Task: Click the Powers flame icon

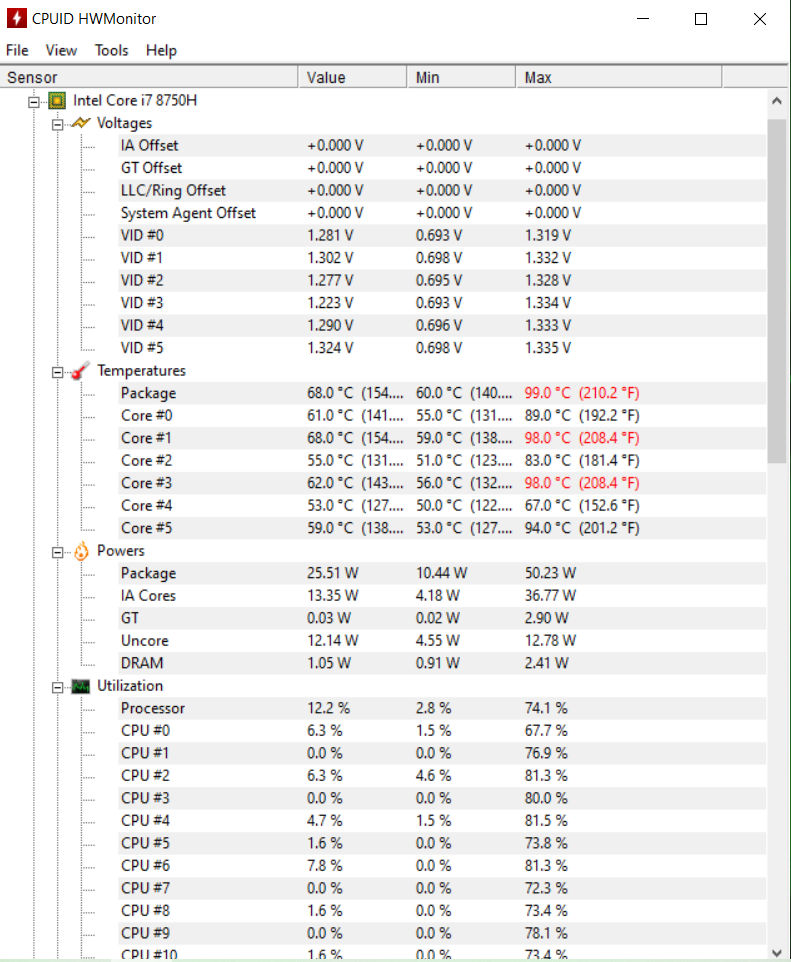Action: (x=81, y=551)
